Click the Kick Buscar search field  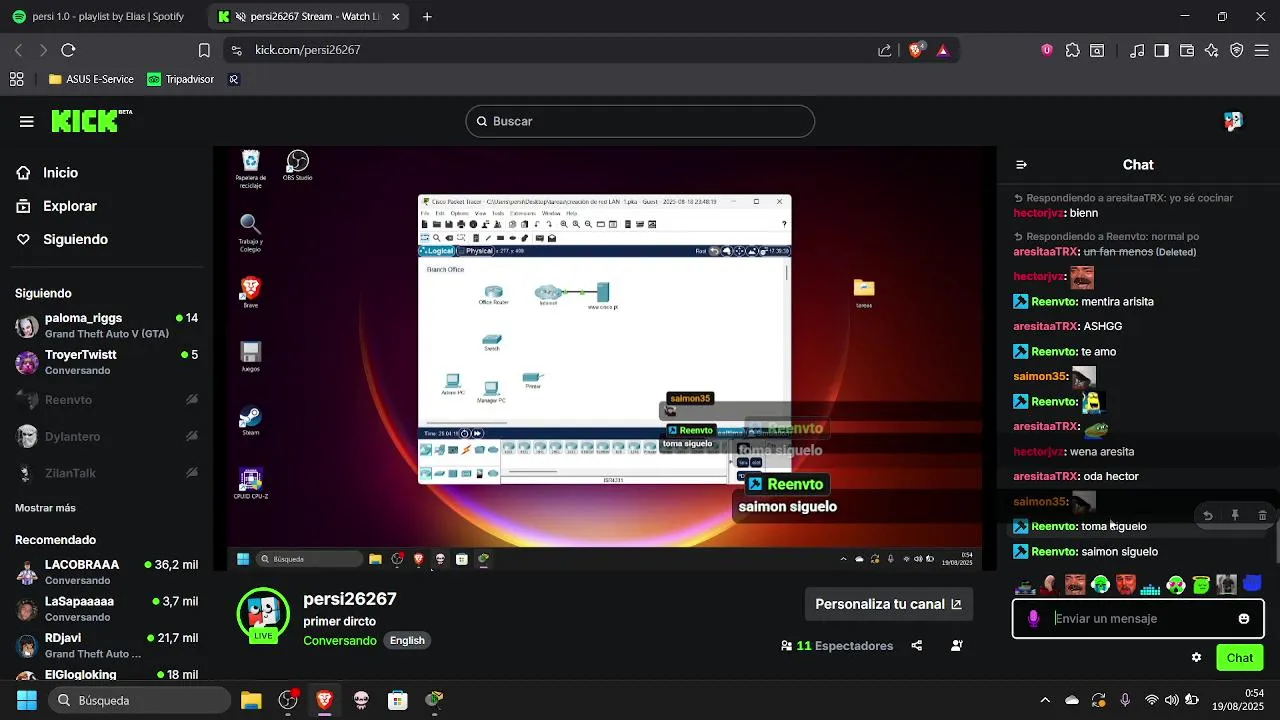pyautogui.click(x=640, y=121)
